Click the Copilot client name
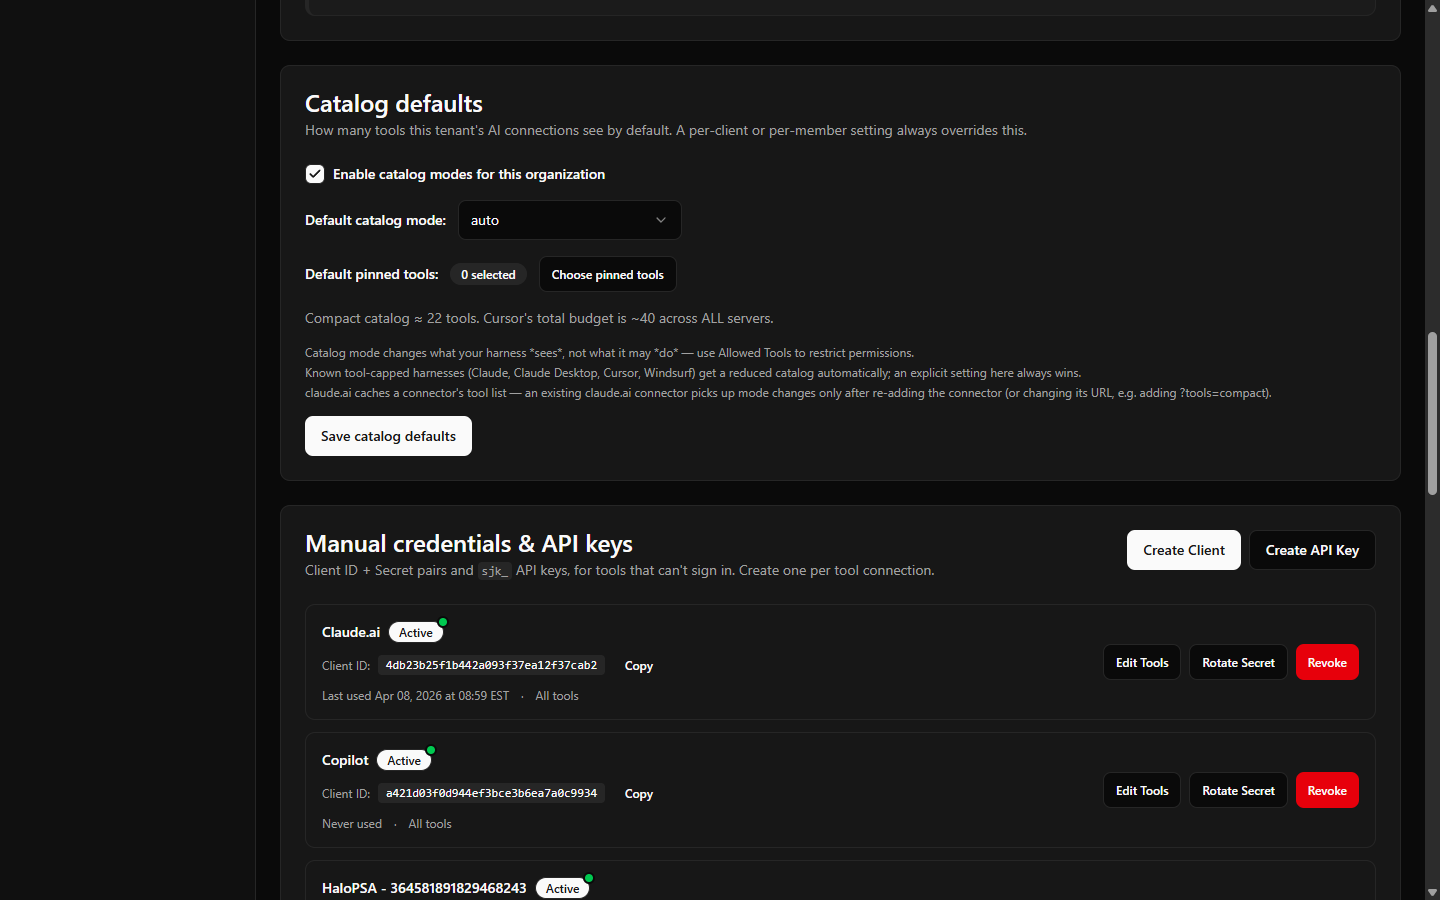1440x900 pixels. pos(345,760)
